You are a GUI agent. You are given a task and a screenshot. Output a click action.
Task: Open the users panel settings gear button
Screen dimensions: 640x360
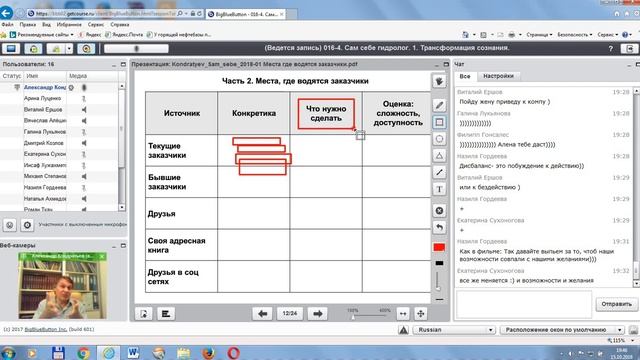[27, 225]
